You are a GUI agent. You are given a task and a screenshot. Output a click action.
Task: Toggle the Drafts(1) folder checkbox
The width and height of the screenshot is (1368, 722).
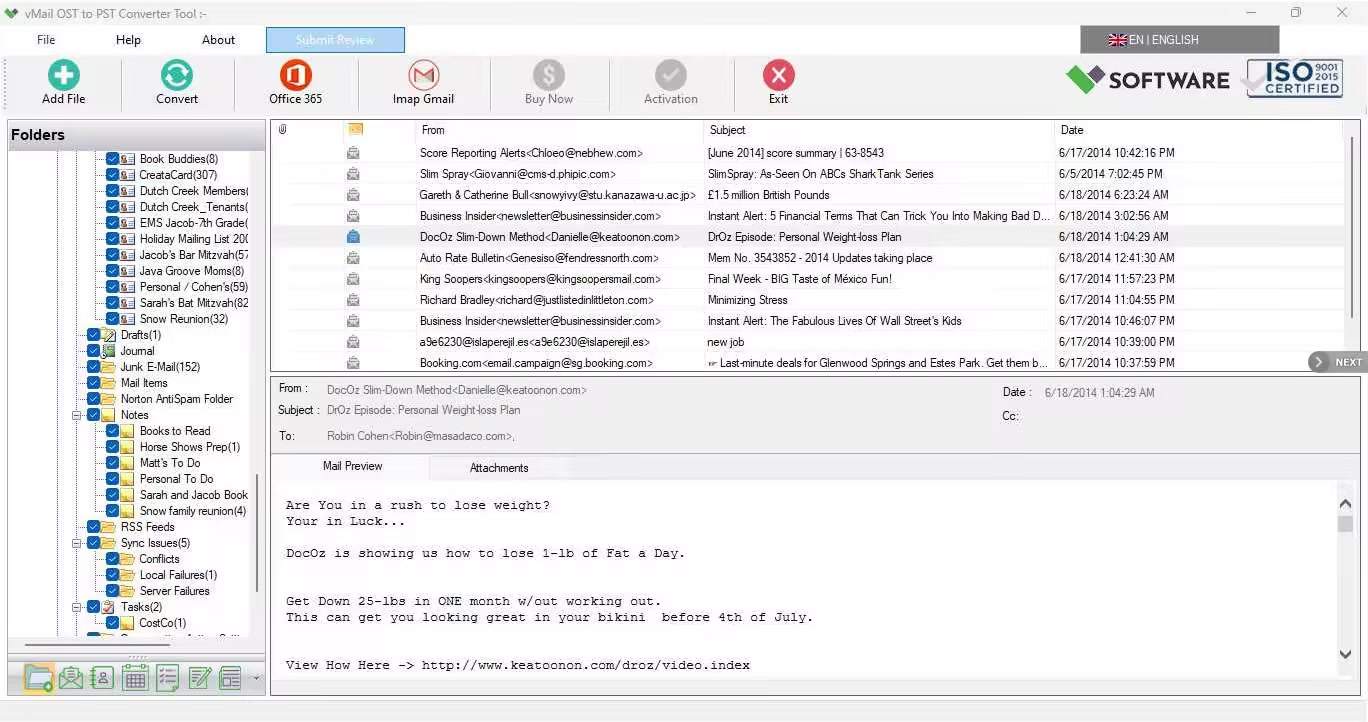(94, 335)
